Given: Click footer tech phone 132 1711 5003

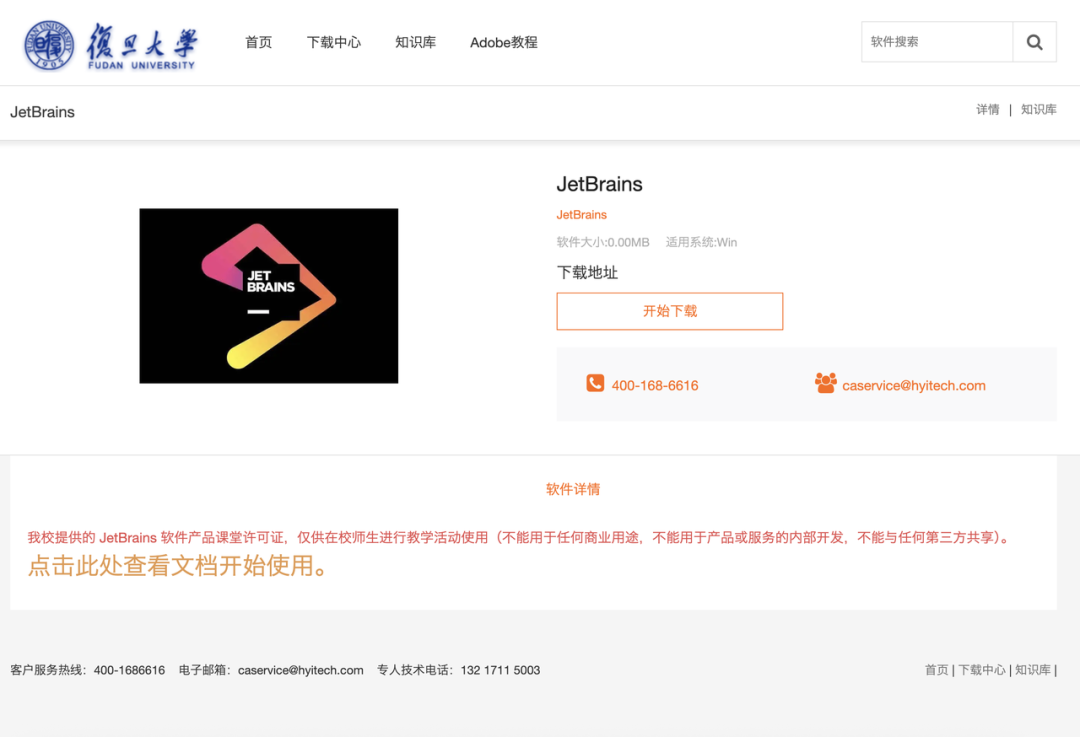Looking at the screenshot, I should 500,670.
